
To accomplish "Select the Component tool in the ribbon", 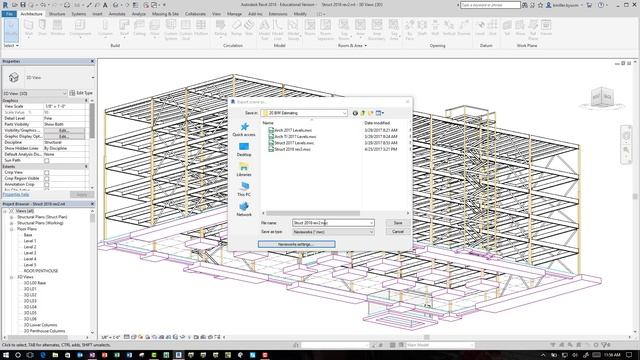I will (x=80, y=28).
